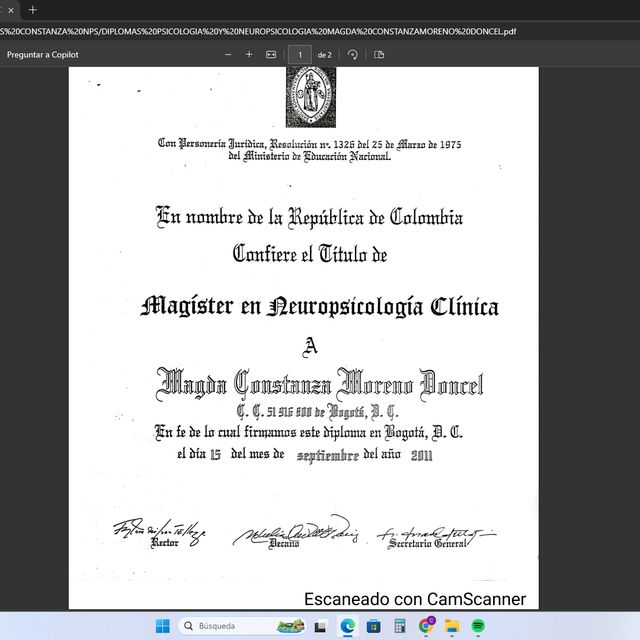Open Task View from the taskbar
640x640 pixels.
[320, 626]
